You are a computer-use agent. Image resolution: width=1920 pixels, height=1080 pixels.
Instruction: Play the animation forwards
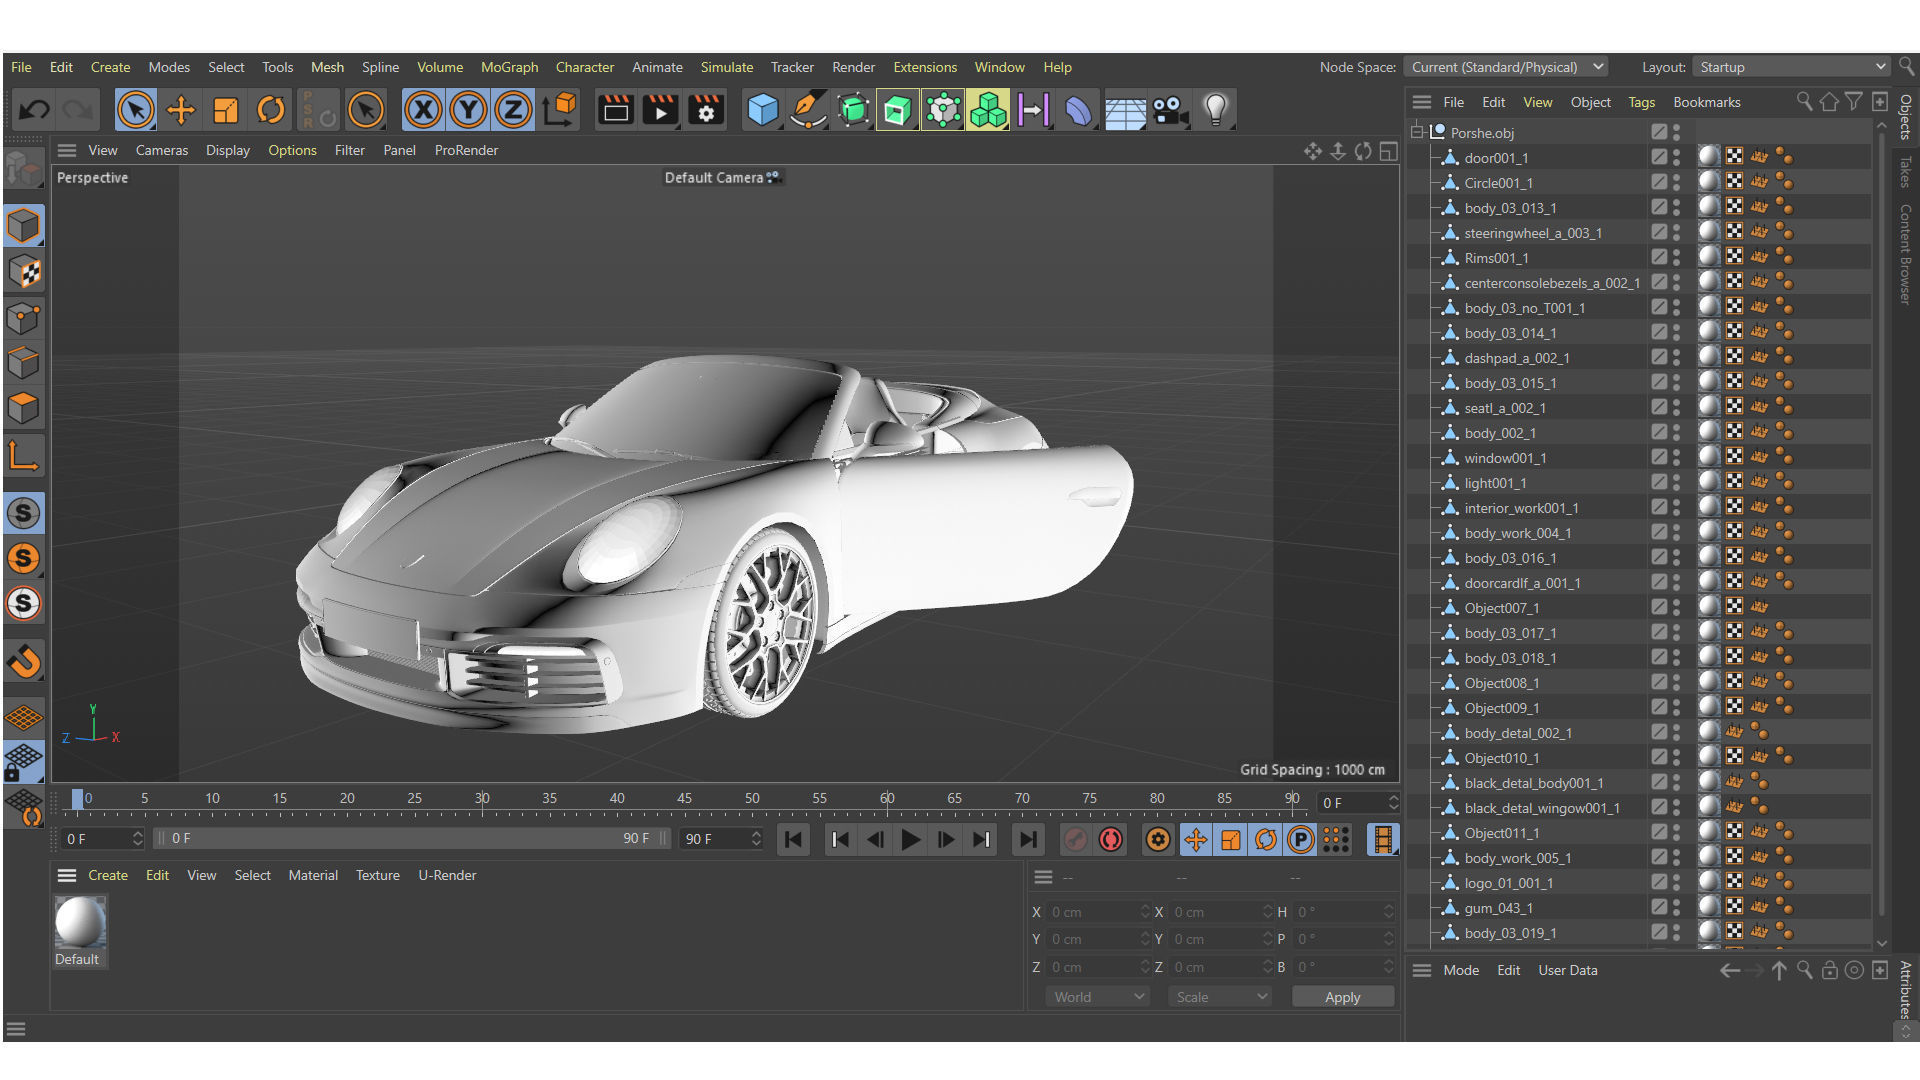coord(910,840)
